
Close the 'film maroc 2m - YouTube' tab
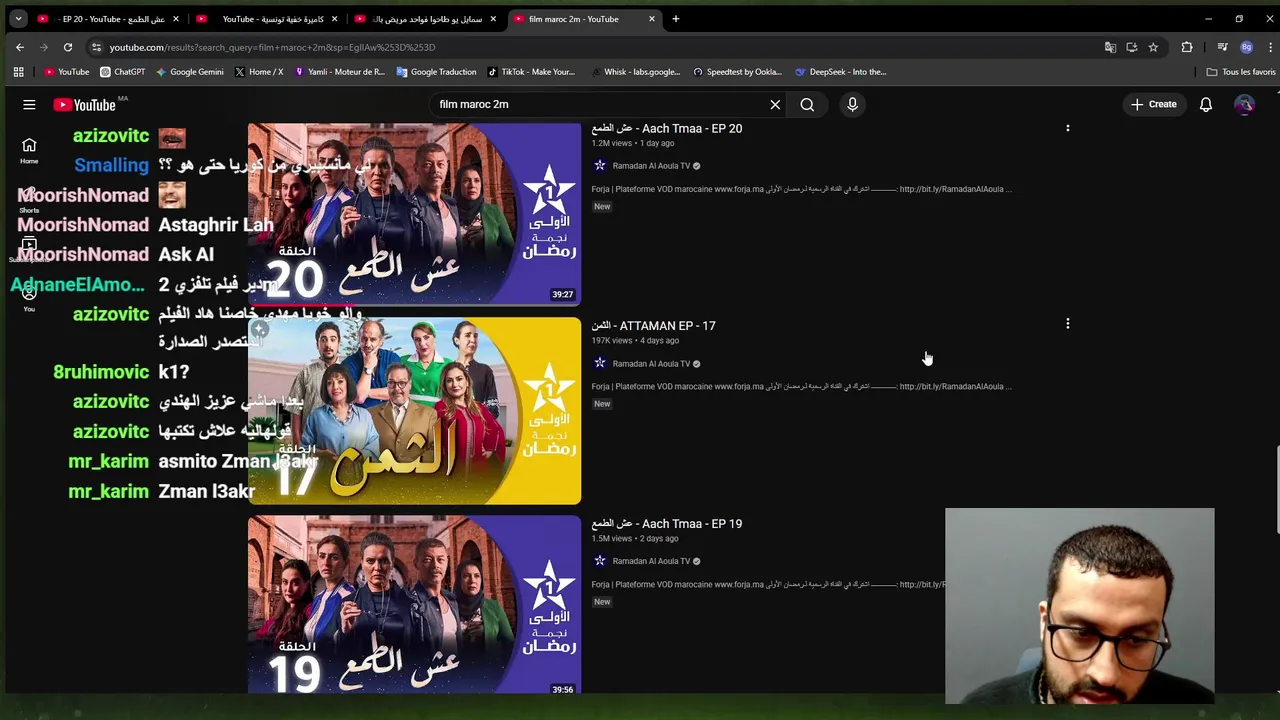click(x=652, y=19)
